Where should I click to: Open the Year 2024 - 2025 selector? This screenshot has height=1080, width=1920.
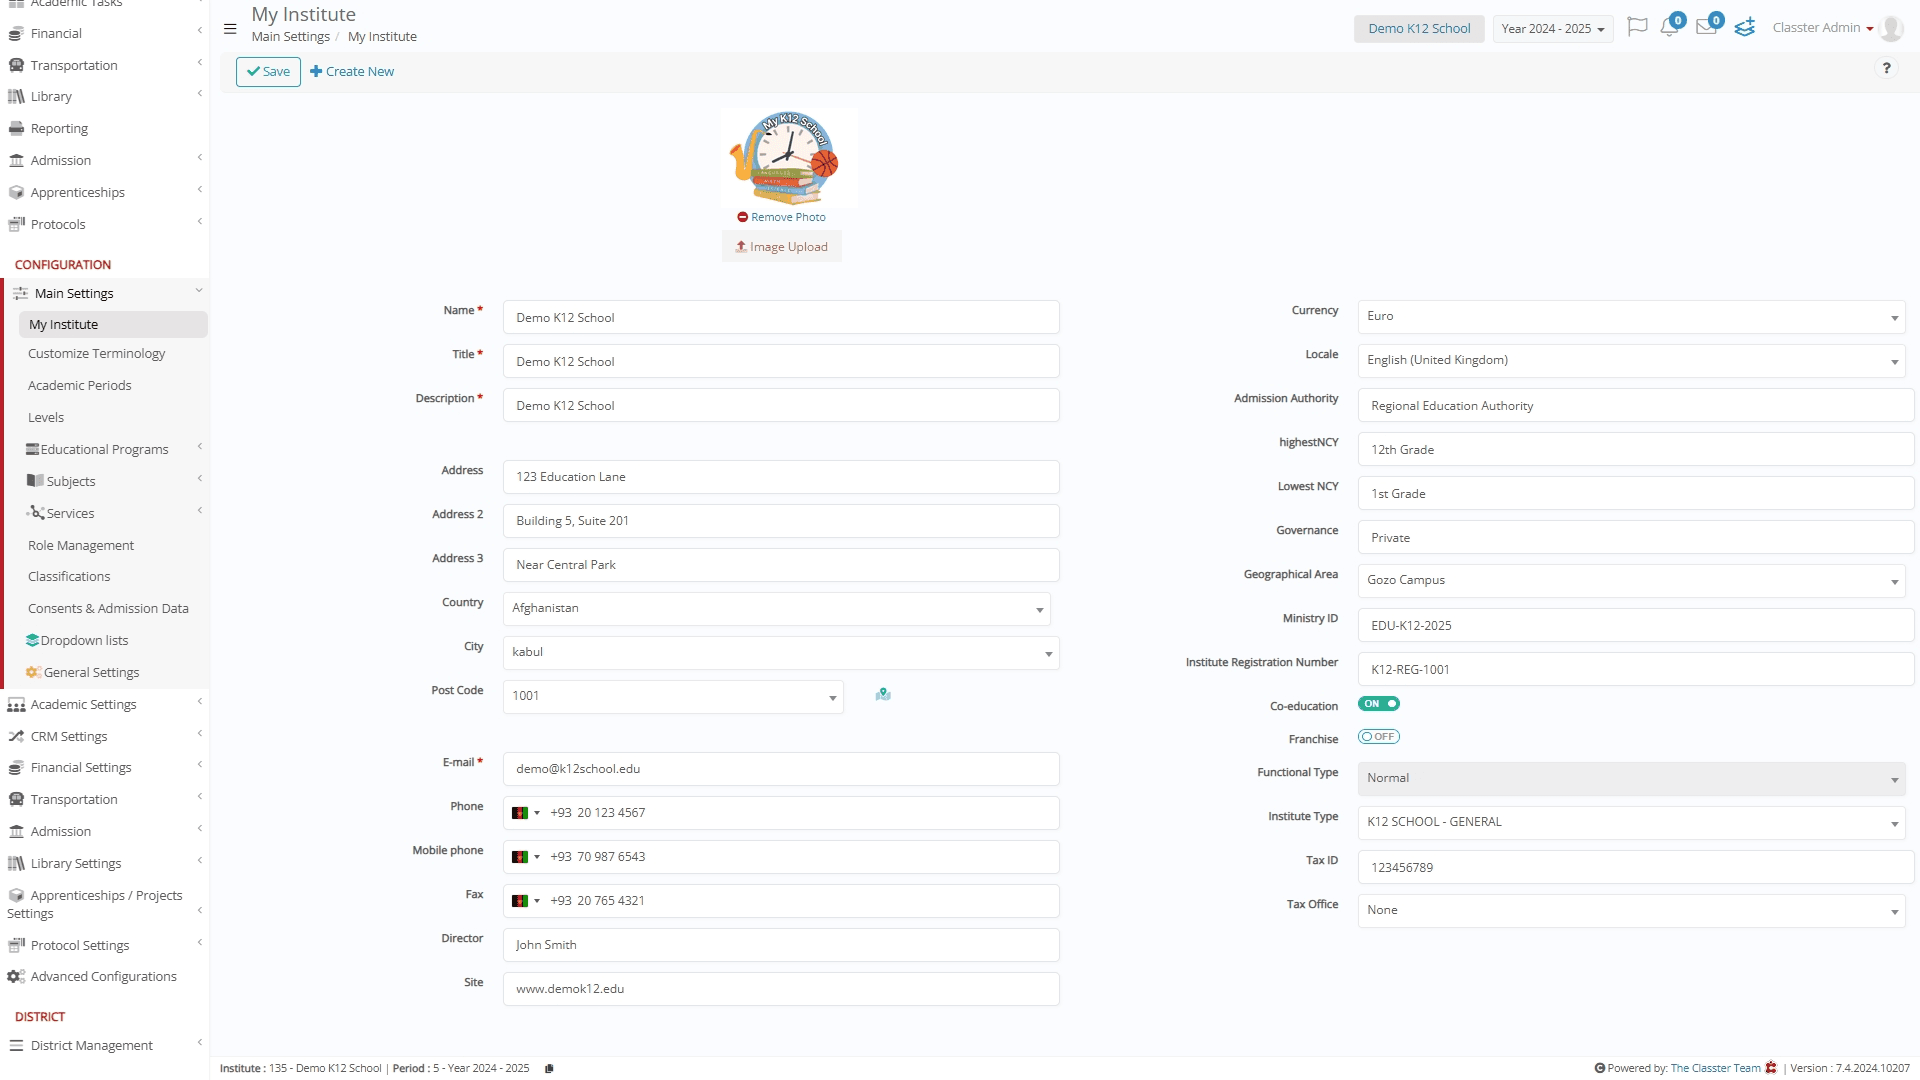[1552, 29]
